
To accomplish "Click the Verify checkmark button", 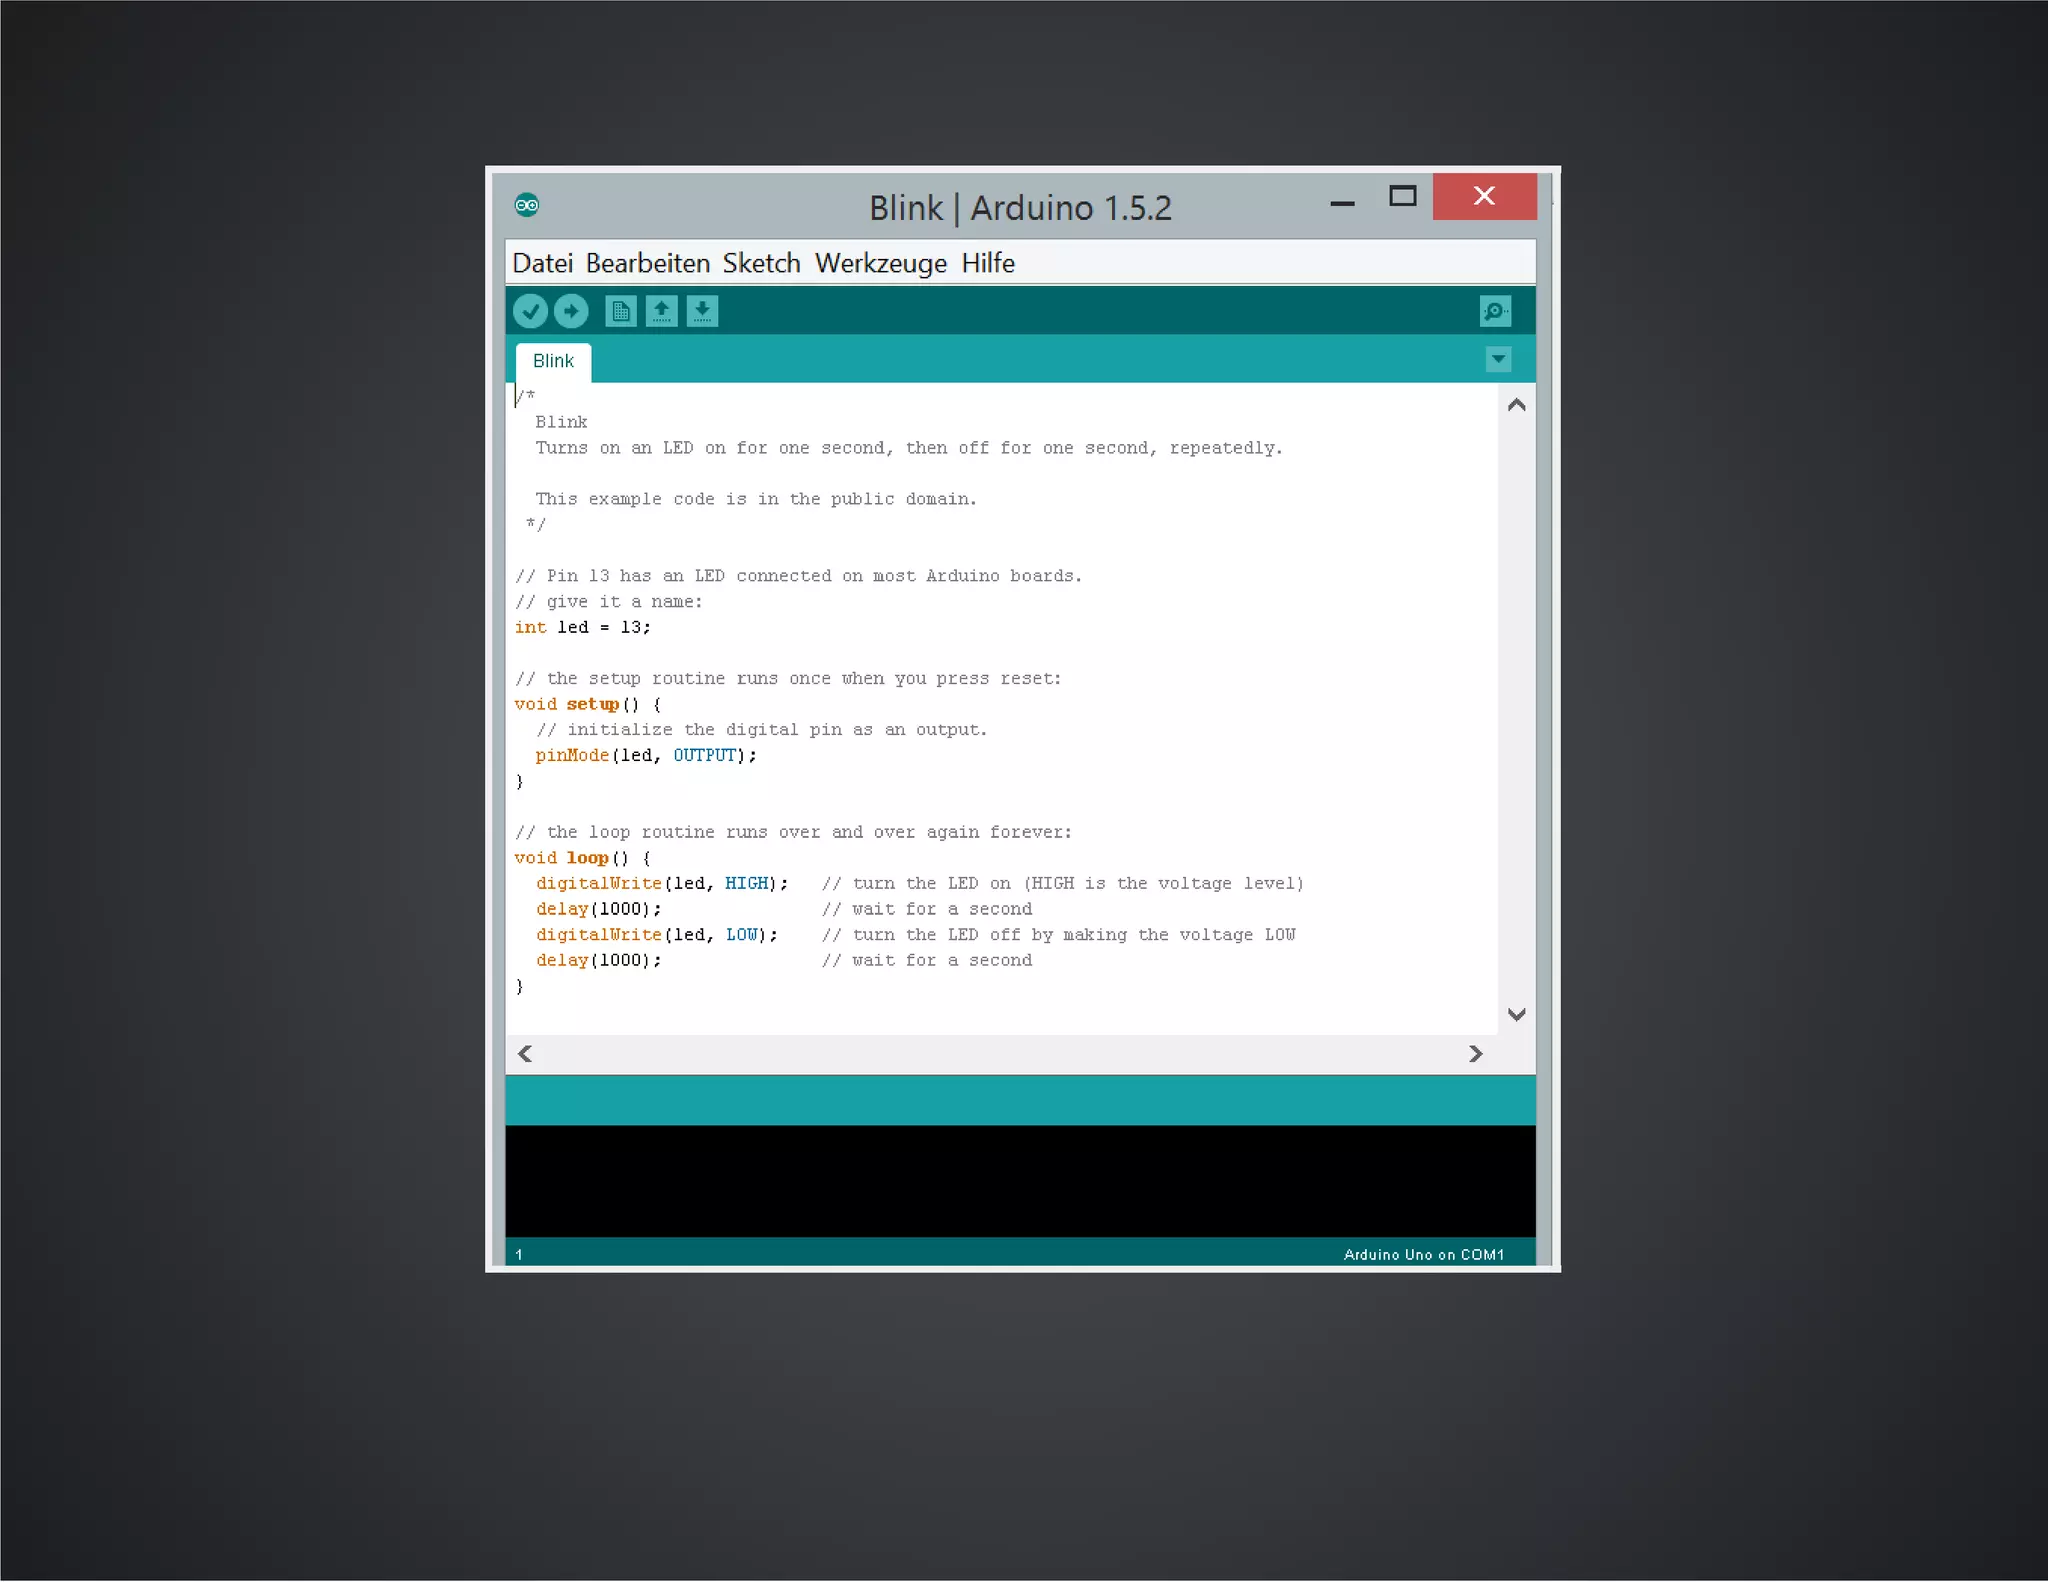I will (x=530, y=311).
